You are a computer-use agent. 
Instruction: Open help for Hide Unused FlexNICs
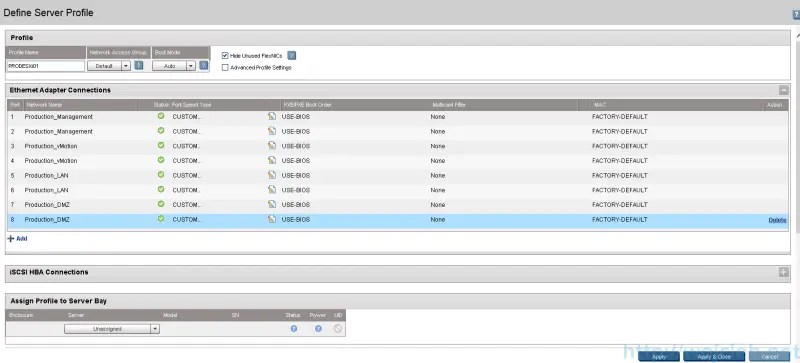coord(292,56)
